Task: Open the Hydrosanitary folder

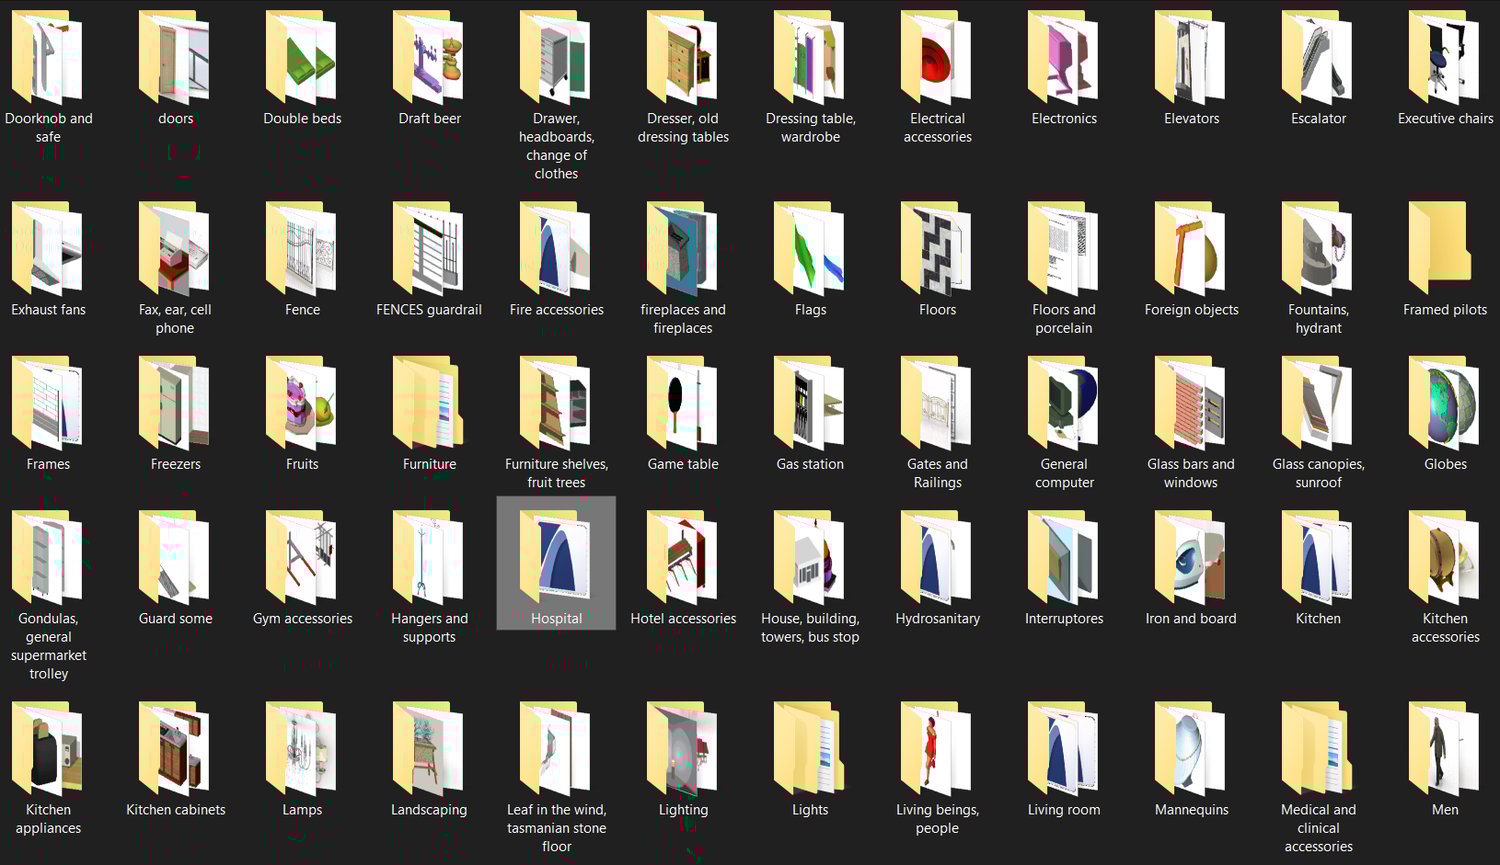Action: pyautogui.click(x=937, y=557)
